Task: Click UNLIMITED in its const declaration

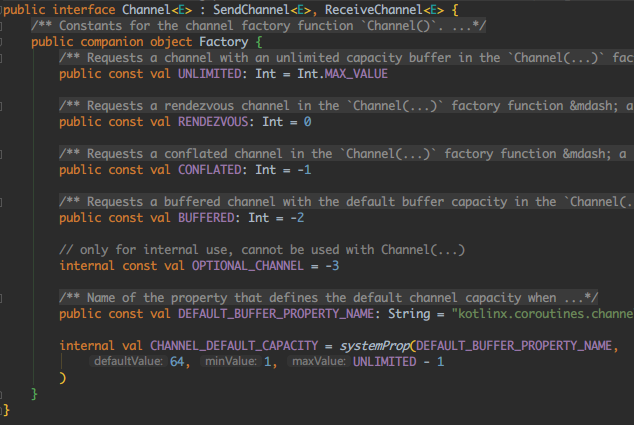Action: pos(209,74)
